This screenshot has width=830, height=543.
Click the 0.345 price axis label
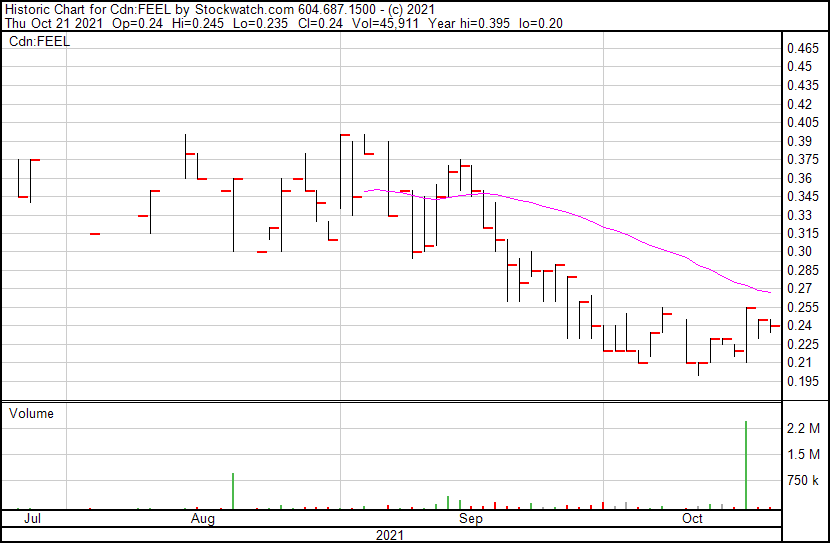coord(802,196)
